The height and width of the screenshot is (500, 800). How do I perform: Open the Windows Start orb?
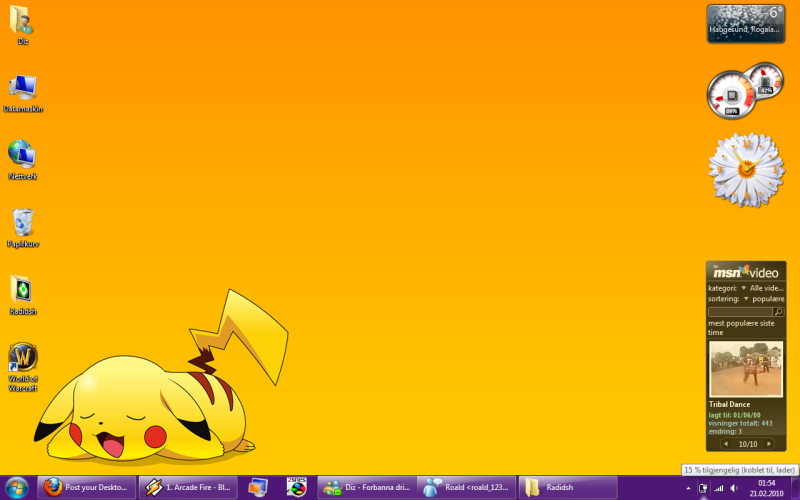click(x=16, y=488)
